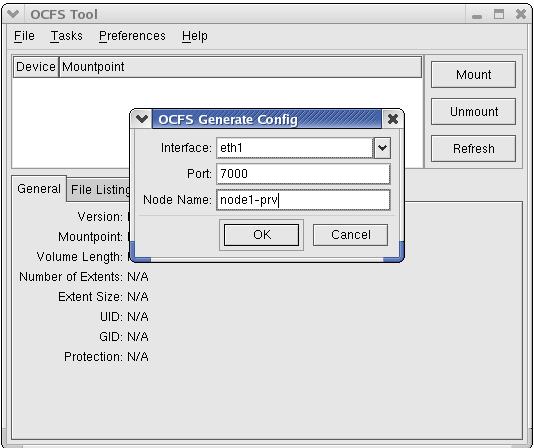Viewport: 534px width, 448px height.
Task: Open the Generate Config dialog menu arrow
Action: pyautogui.click(x=142, y=119)
